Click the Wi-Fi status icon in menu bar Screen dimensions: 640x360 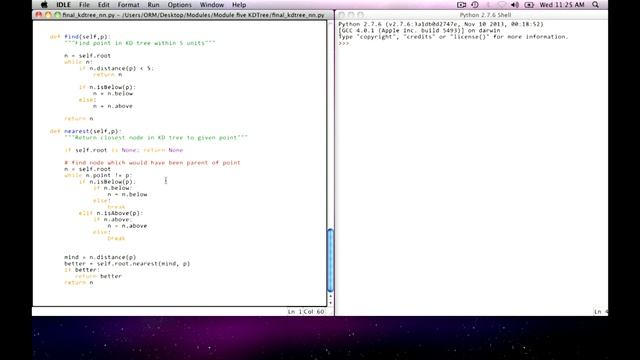click(502, 5)
